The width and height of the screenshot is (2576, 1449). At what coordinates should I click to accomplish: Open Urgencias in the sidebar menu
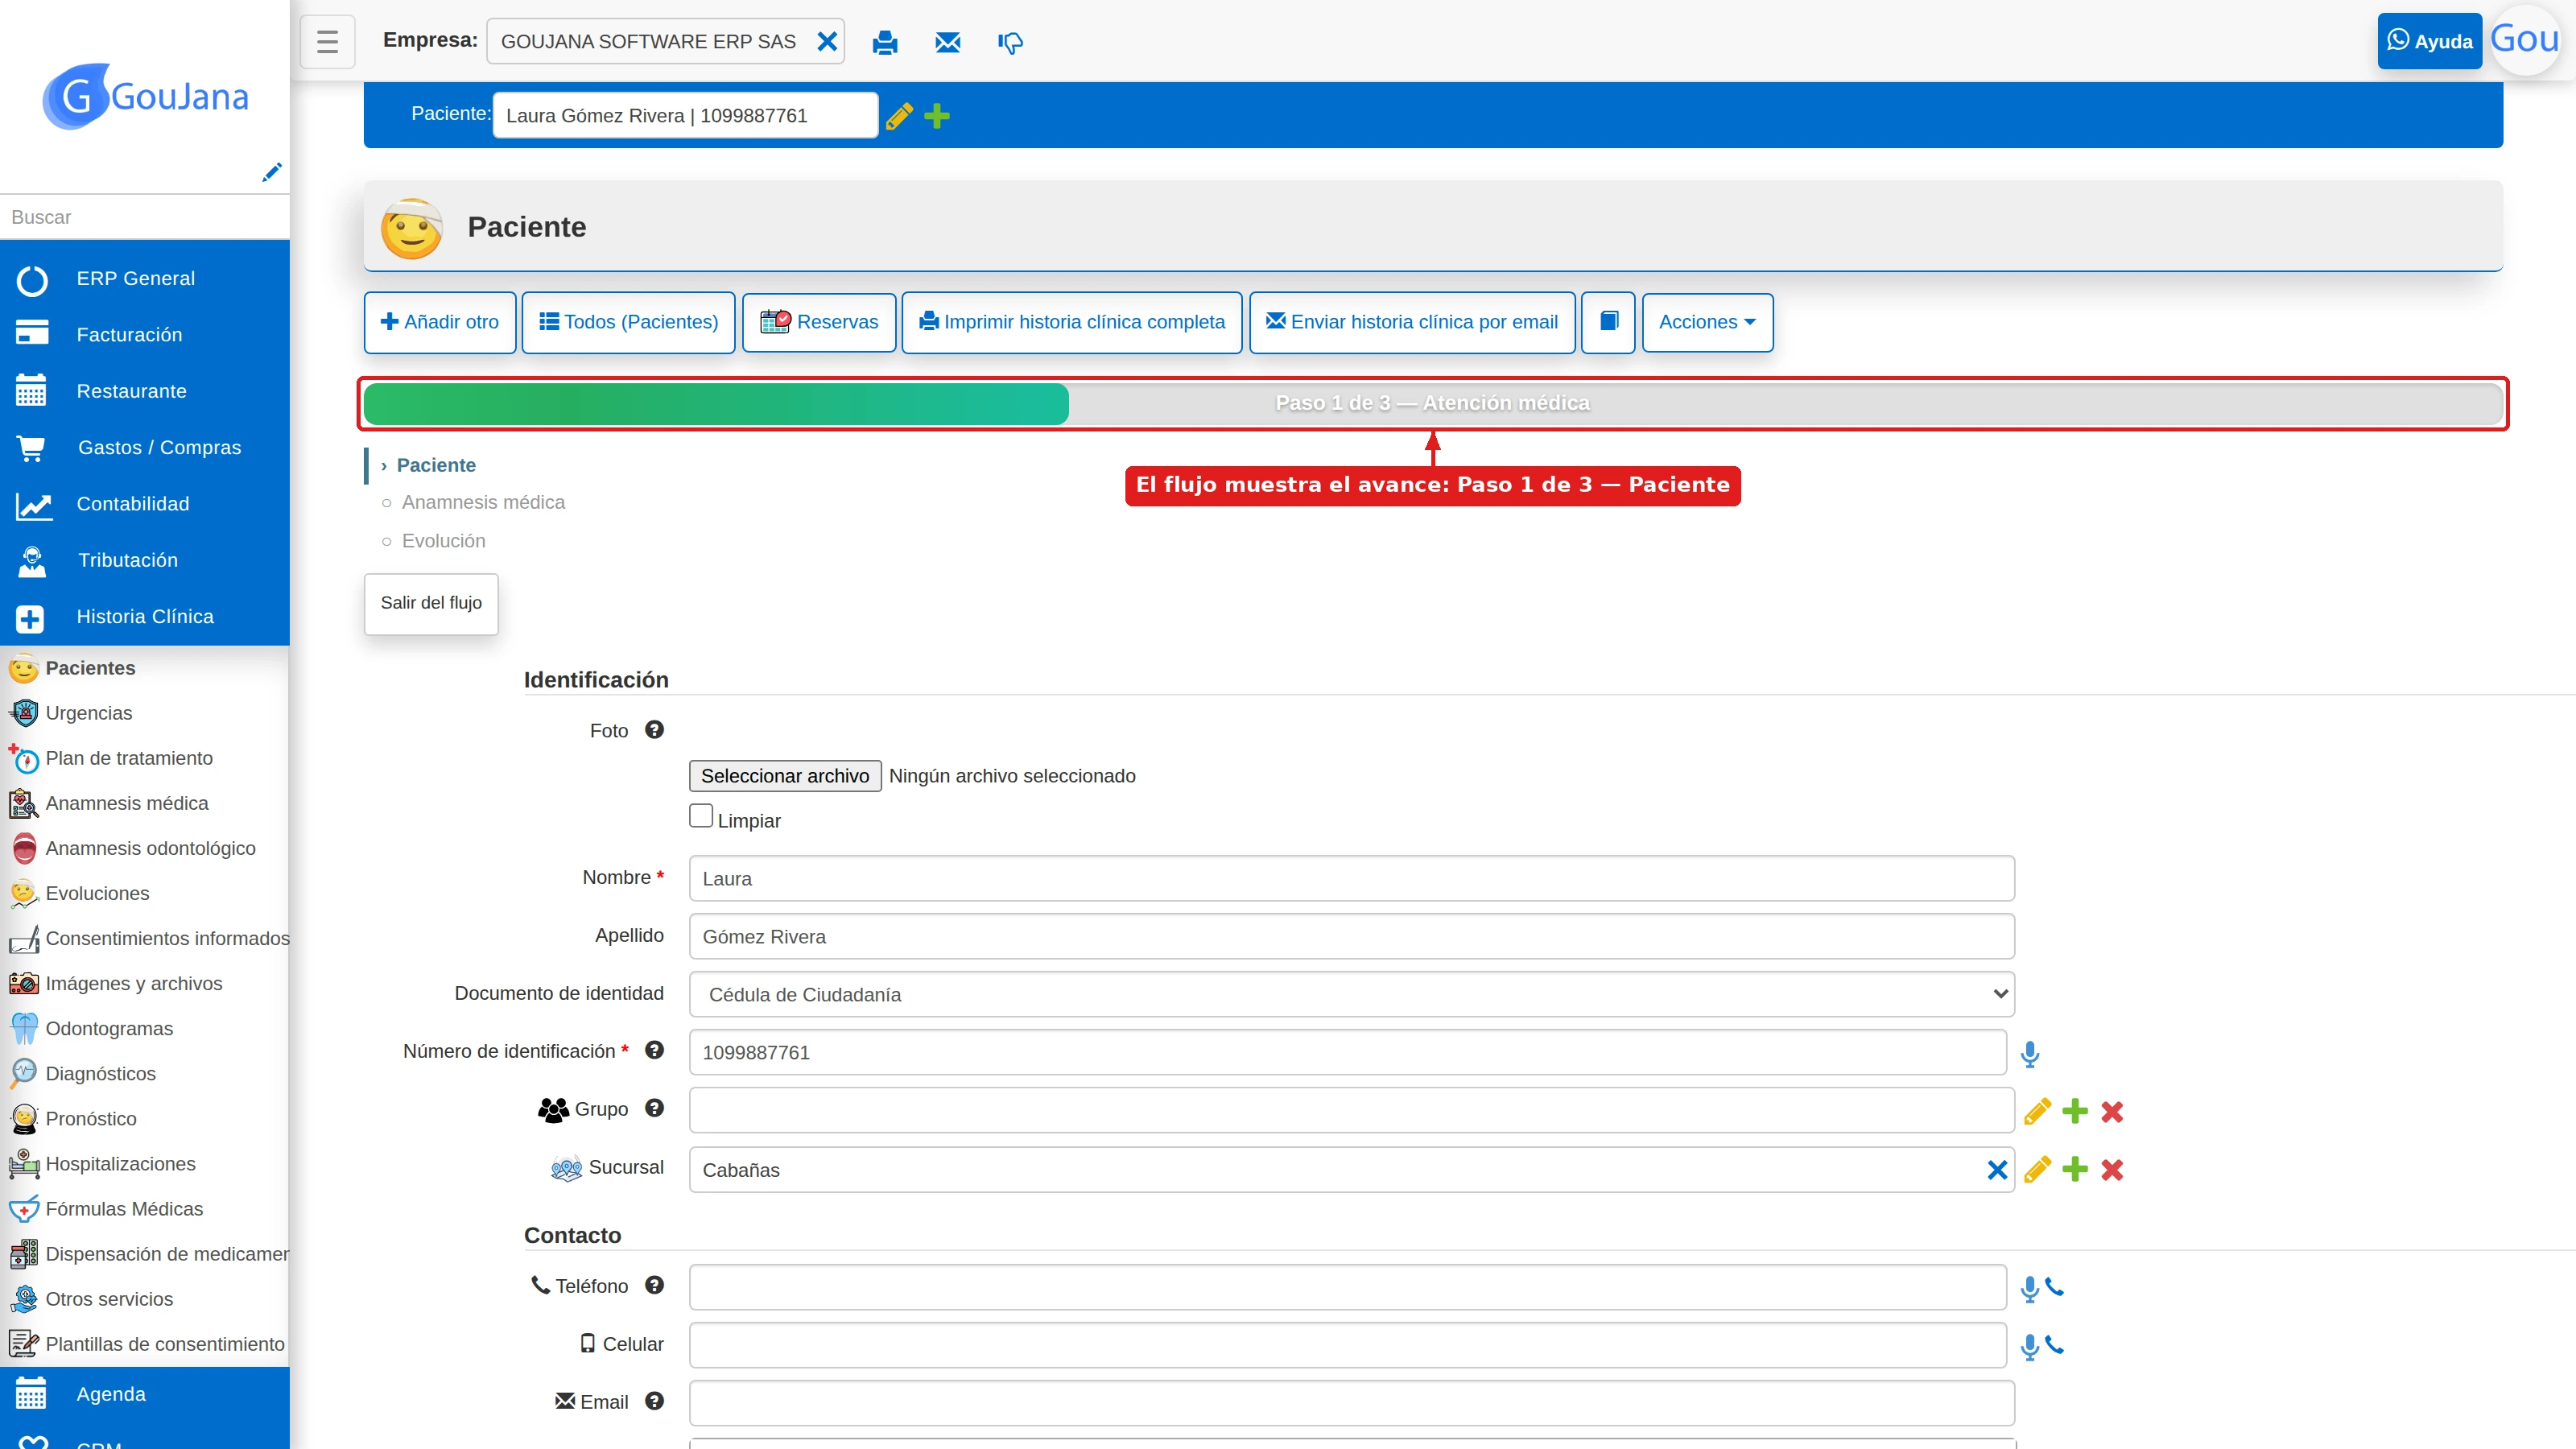89,713
